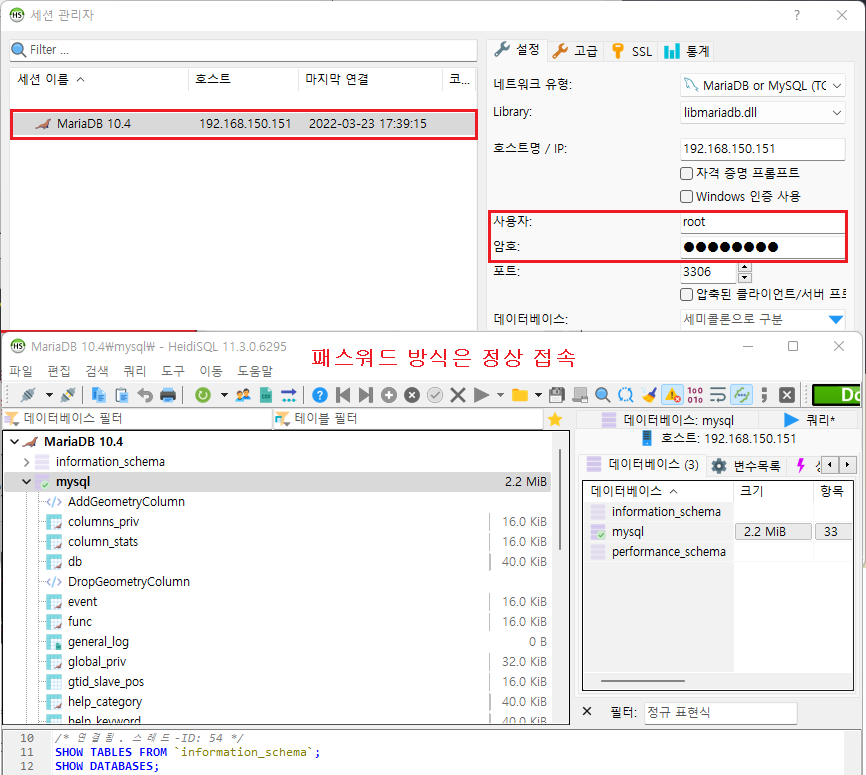The width and height of the screenshot is (866, 775).
Task: Click the undo arrow icon
Action: 145,395
